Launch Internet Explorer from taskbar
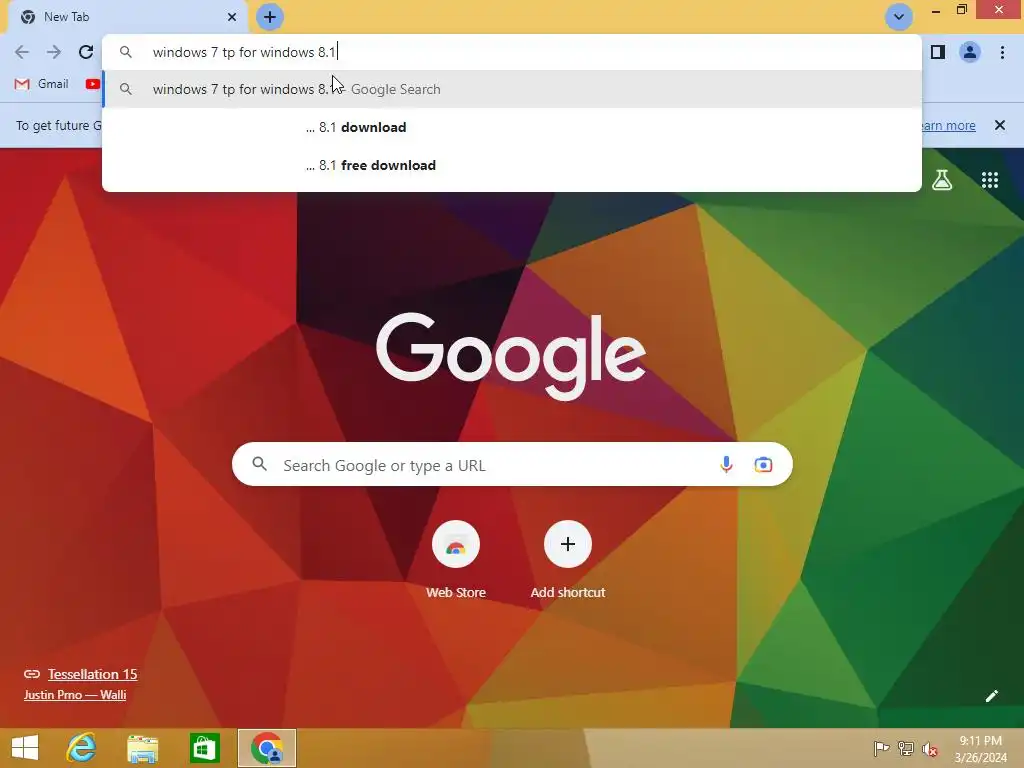This screenshot has height=768, width=1024. [x=81, y=748]
